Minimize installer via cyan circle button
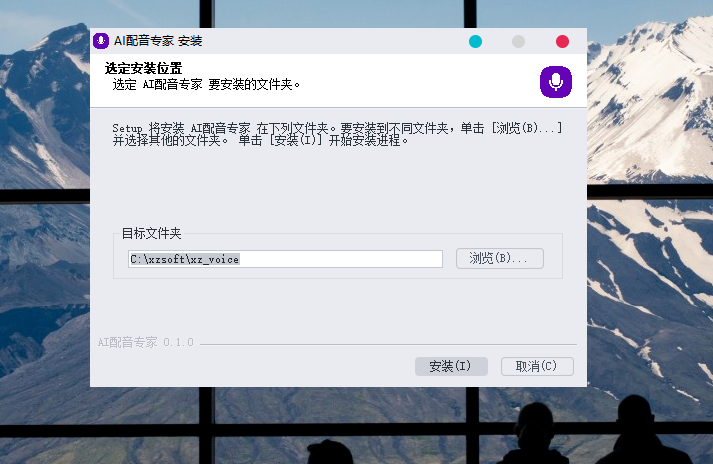The height and width of the screenshot is (464, 713). coord(475,41)
